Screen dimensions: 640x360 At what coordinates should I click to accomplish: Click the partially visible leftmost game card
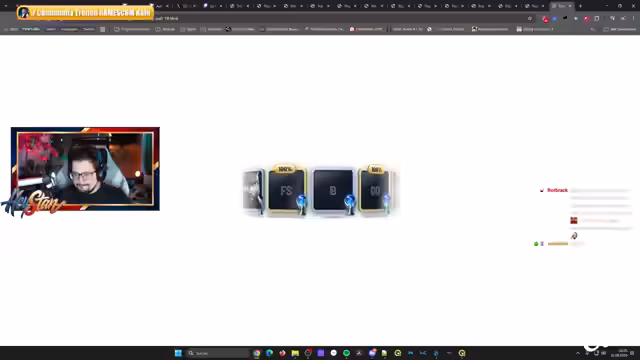tap(253, 191)
